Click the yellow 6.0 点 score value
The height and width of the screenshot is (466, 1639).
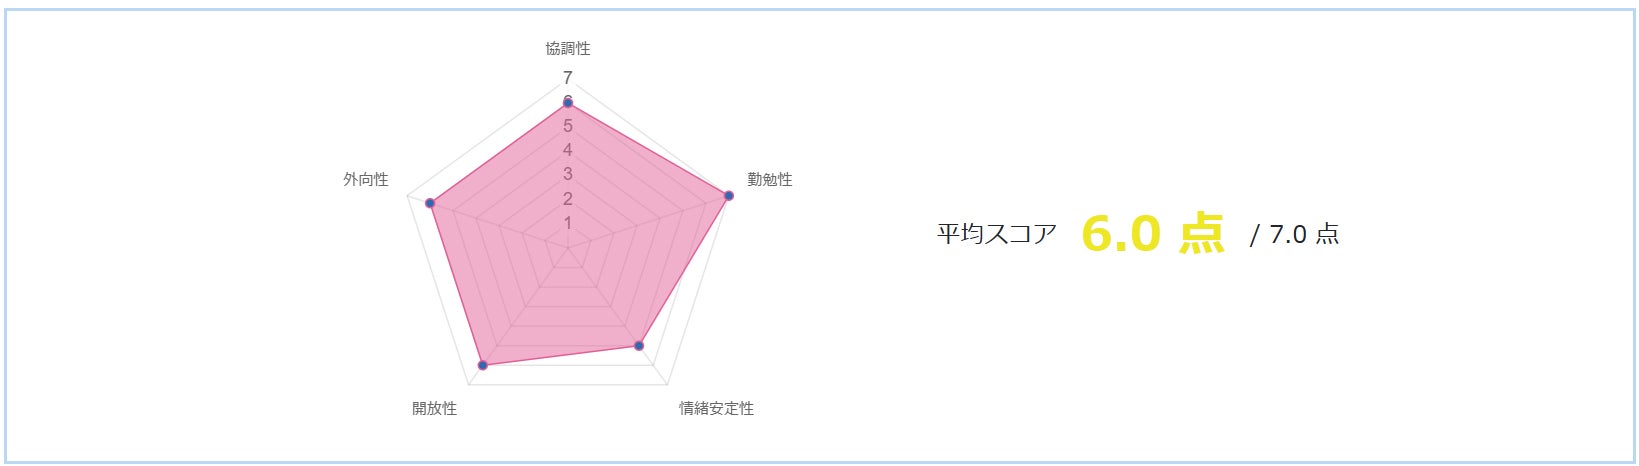click(1153, 234)
